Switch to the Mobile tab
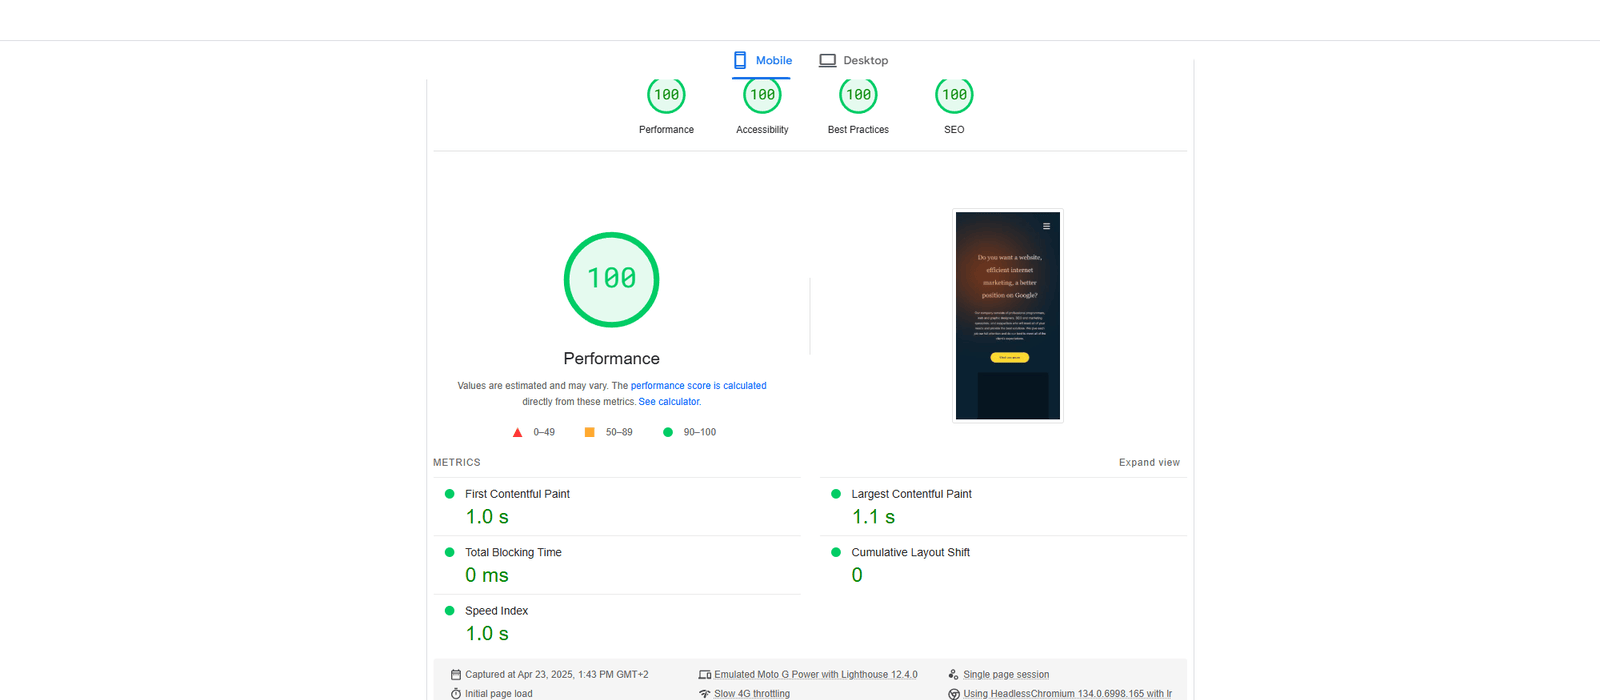 pos(762,60)
